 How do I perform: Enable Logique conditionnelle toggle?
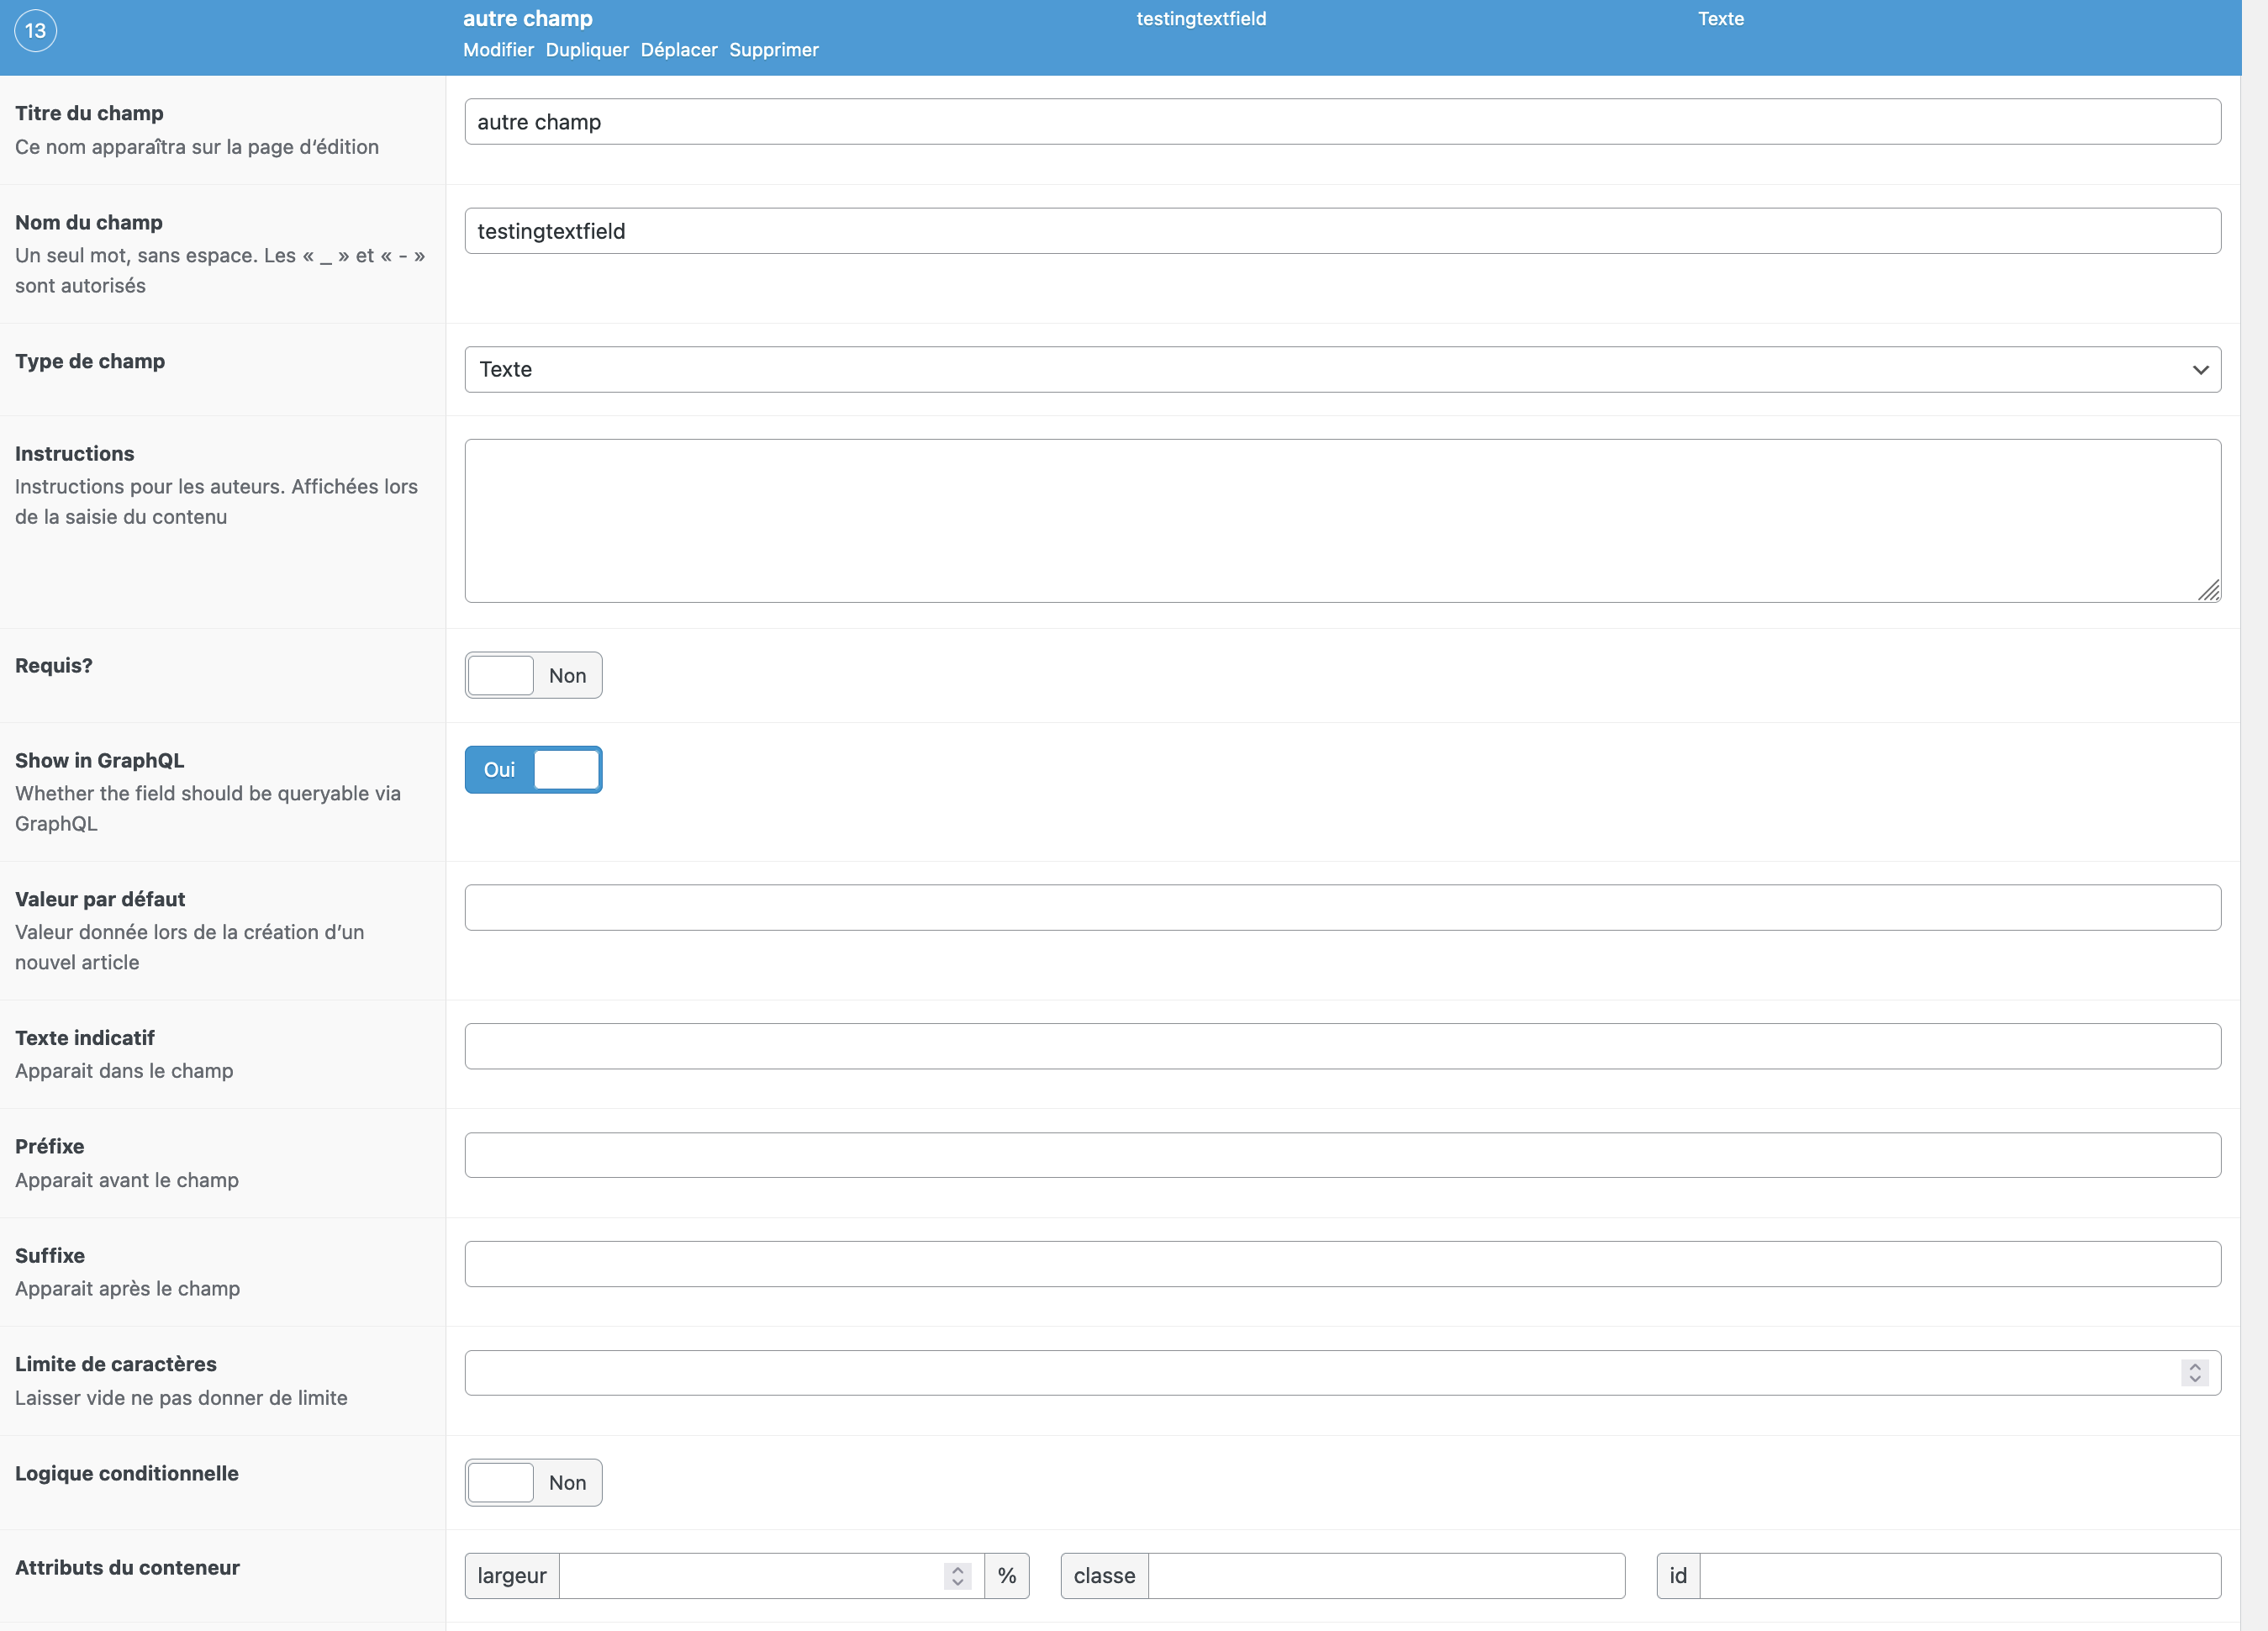533,1483
